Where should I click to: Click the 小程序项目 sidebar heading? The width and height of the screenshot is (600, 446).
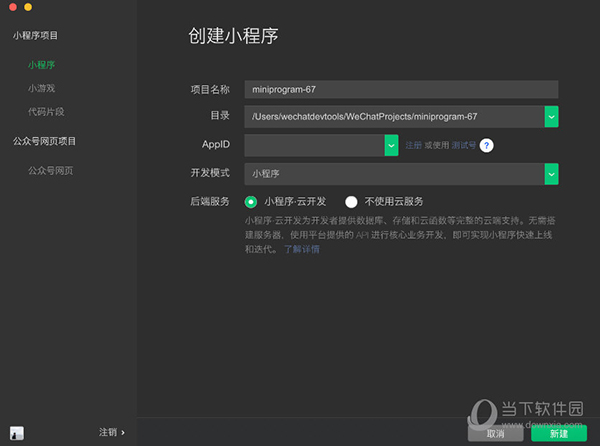35,36
